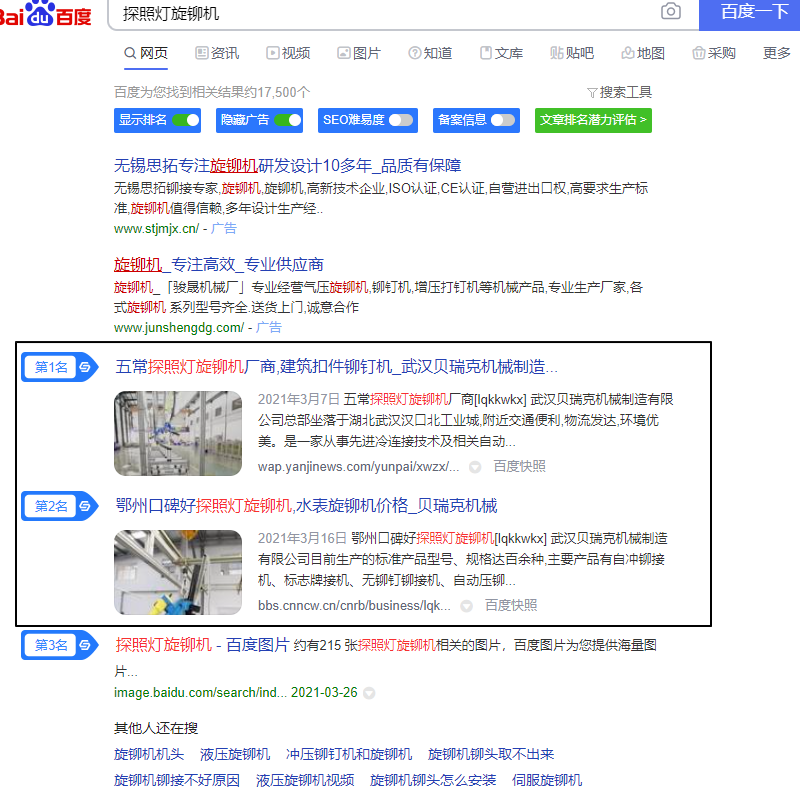The height and width of the screenshot is (800, 800).
Task: Click related search 冲压铆钉机和旋铆机
Action: click(349, 755)
